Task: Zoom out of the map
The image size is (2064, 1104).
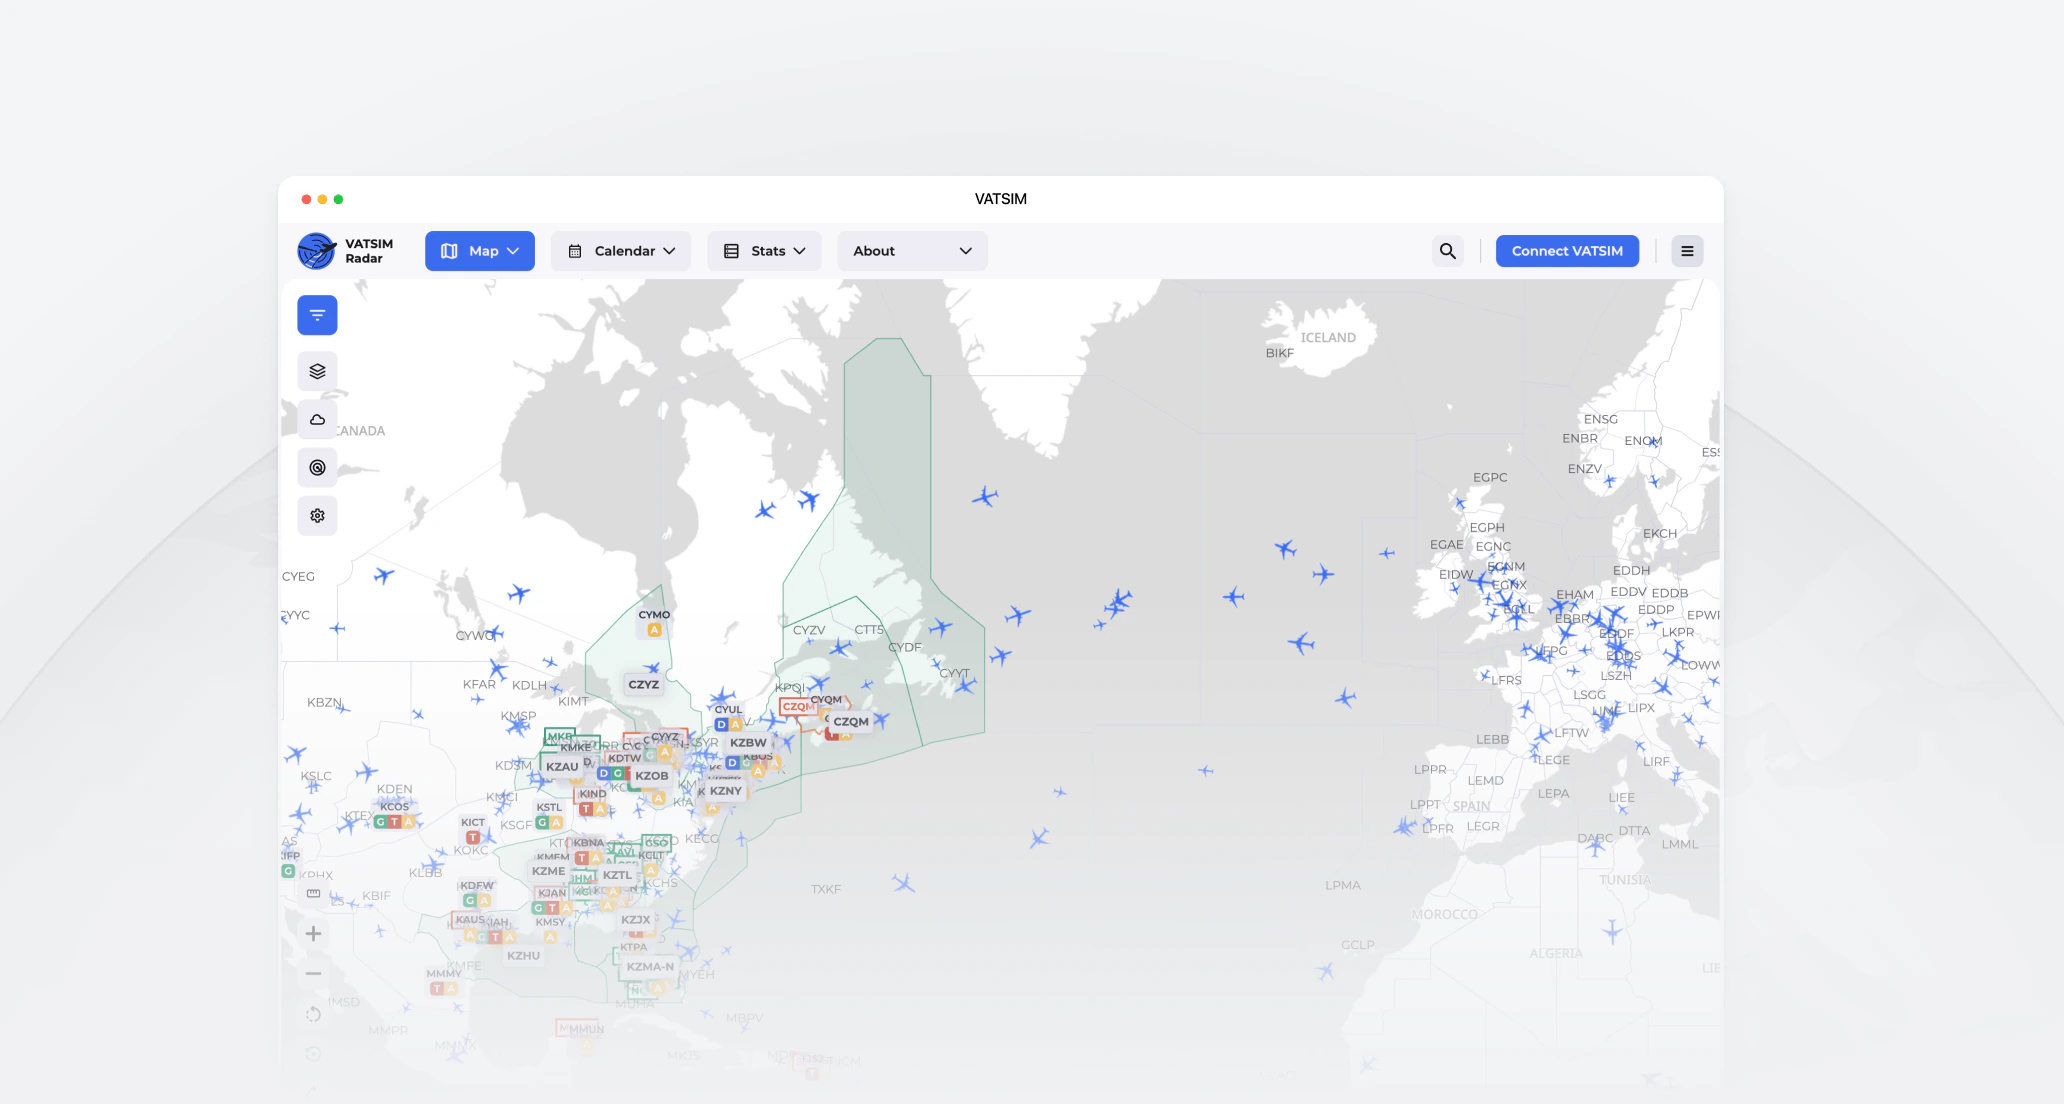Action: click(313, 973)
